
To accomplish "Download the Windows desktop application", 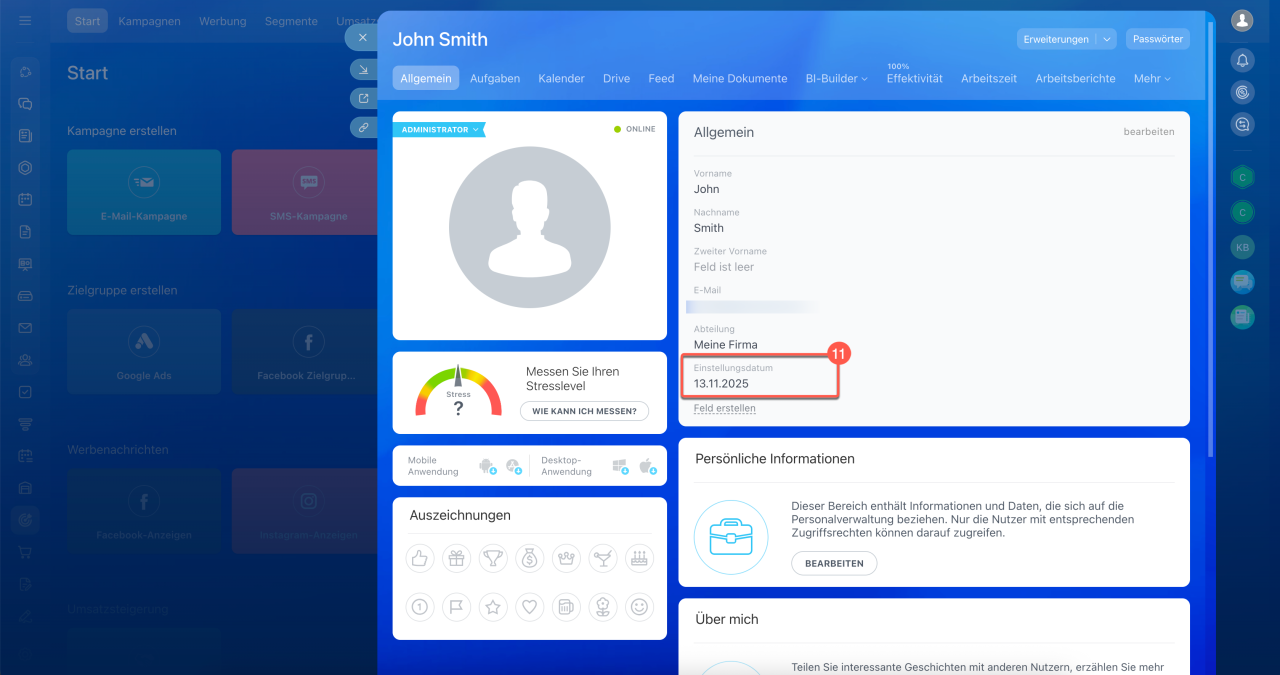I will coord(620,466).
